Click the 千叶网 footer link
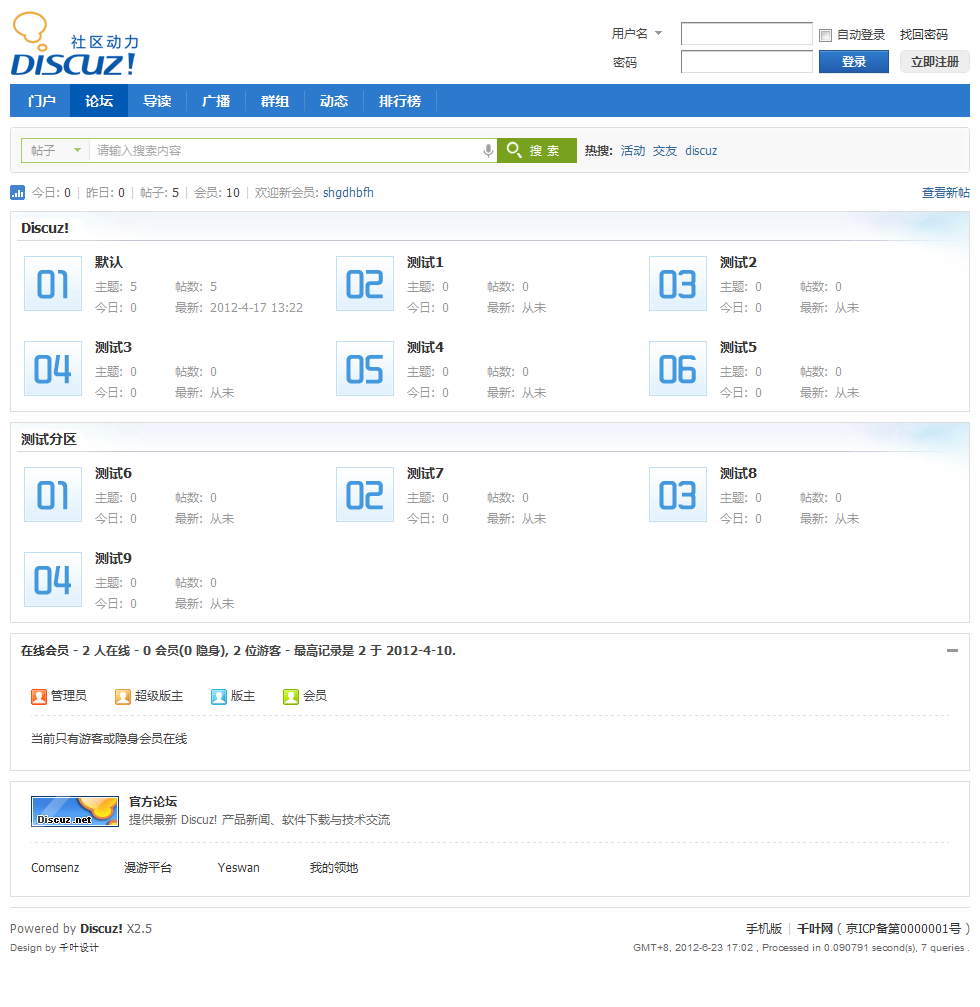The image size is (980, 1007). pos(814,929)
